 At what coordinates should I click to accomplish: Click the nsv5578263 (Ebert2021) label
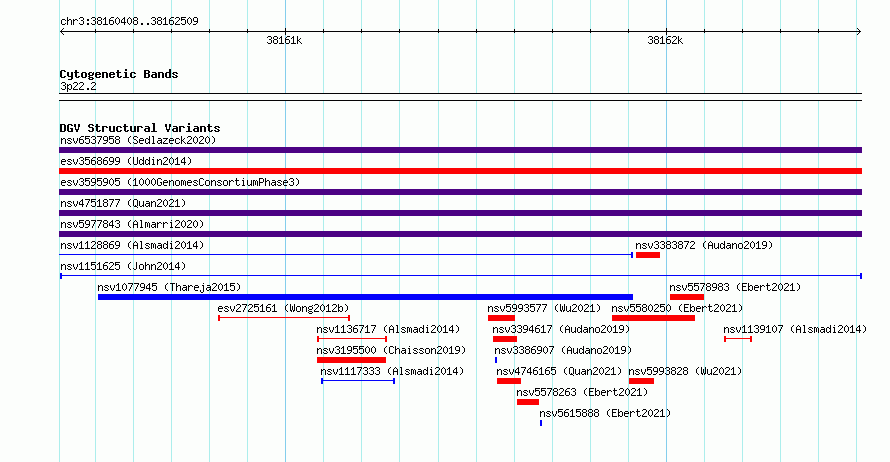[x=582, y=392]
